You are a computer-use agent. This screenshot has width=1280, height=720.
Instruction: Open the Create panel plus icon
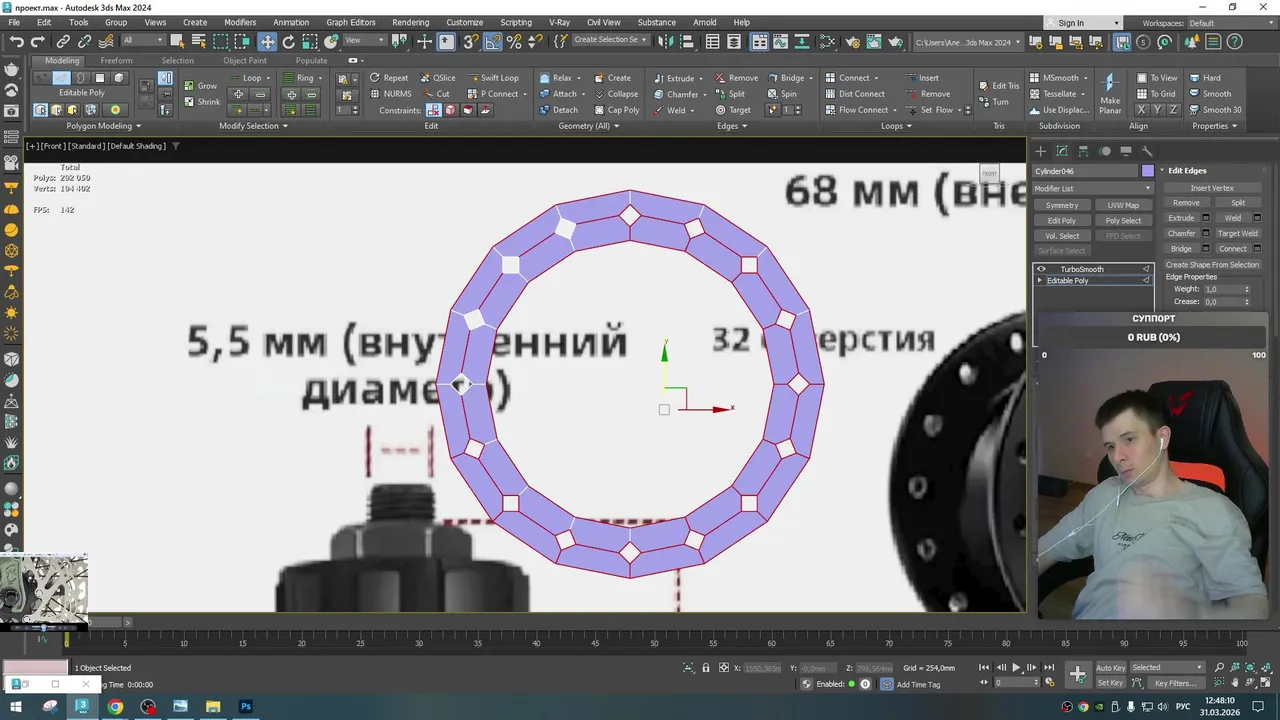tap(1040, 151)
